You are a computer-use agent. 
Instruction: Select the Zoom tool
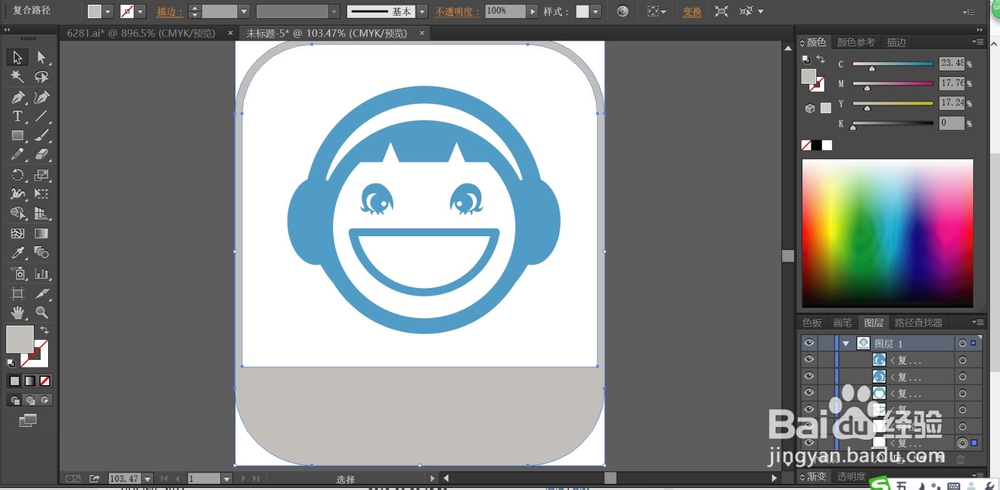tap(41, 313)
